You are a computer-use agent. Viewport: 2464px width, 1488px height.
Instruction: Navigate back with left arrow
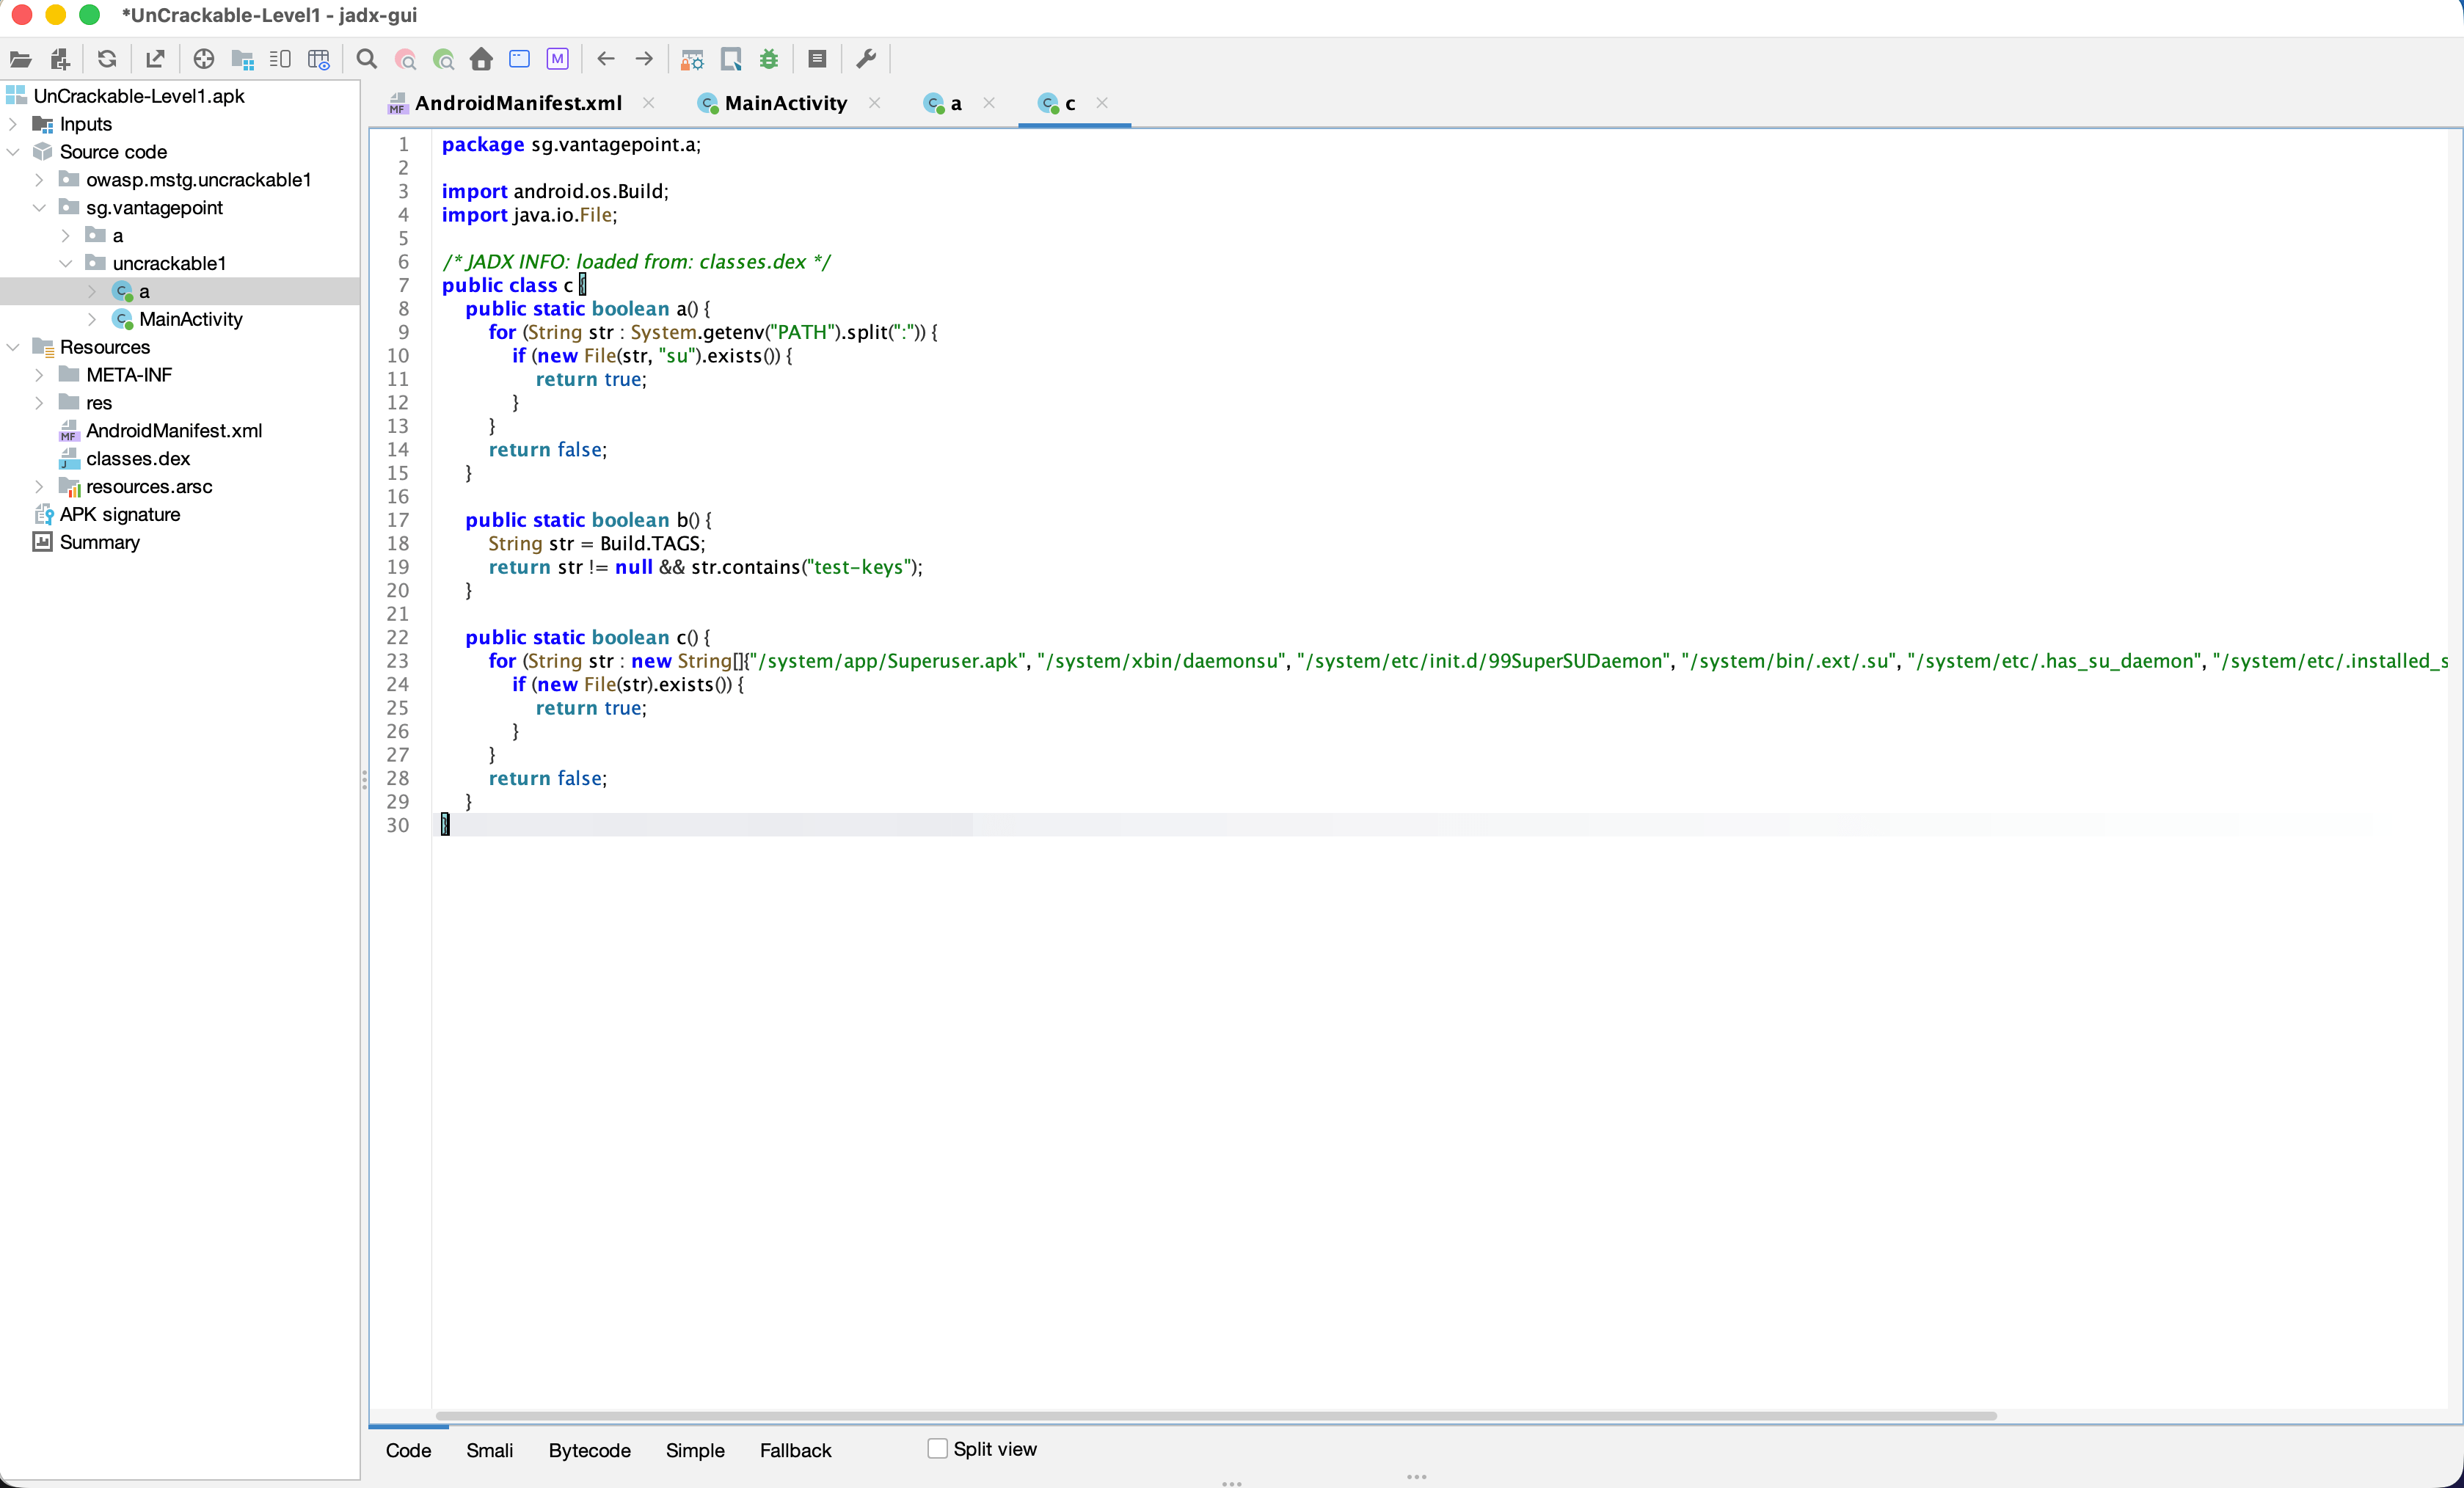[x=606, y=59]
